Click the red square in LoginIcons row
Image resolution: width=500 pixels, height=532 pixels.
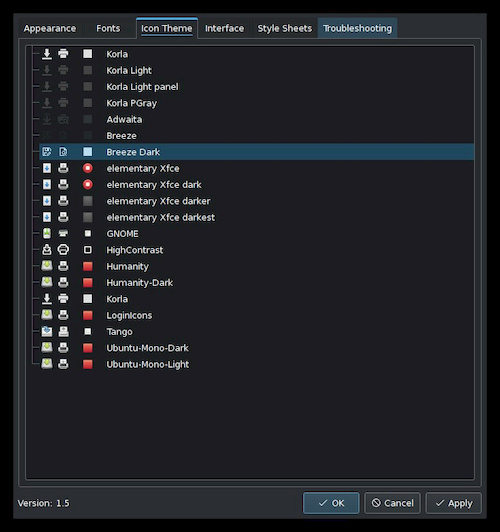tap(88, 315)
